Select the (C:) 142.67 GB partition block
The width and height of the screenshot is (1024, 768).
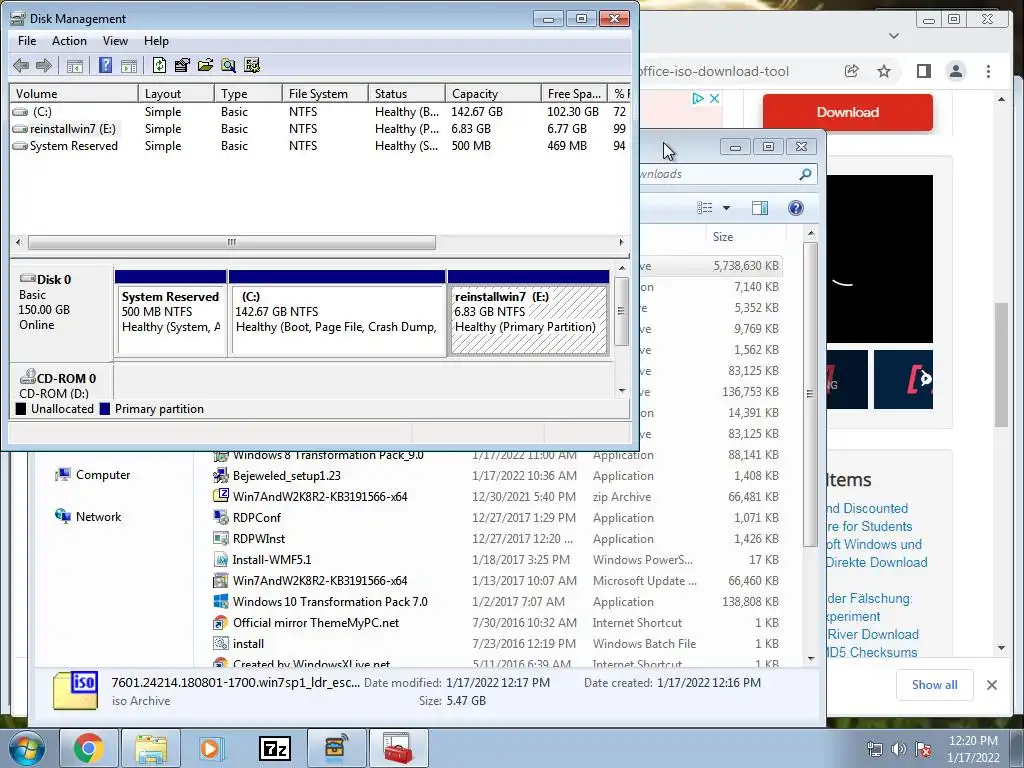pyautogui.click(x=337, y=313)
